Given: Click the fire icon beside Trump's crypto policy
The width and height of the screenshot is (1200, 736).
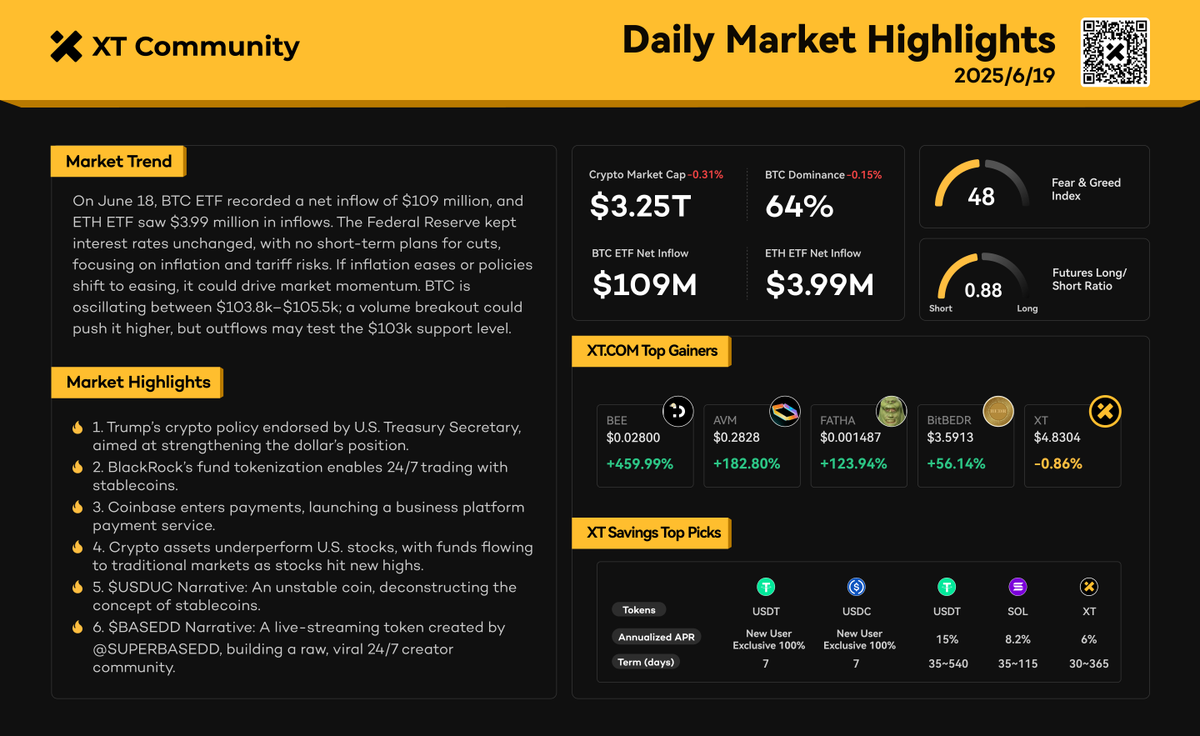Looking at the screenshot, I should pyautogui.click(x=77, y=428).
